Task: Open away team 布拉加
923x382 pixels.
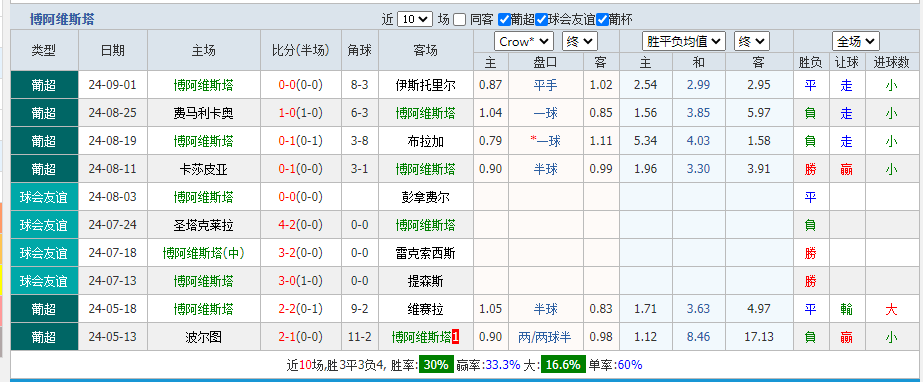Action: point(426,141)
